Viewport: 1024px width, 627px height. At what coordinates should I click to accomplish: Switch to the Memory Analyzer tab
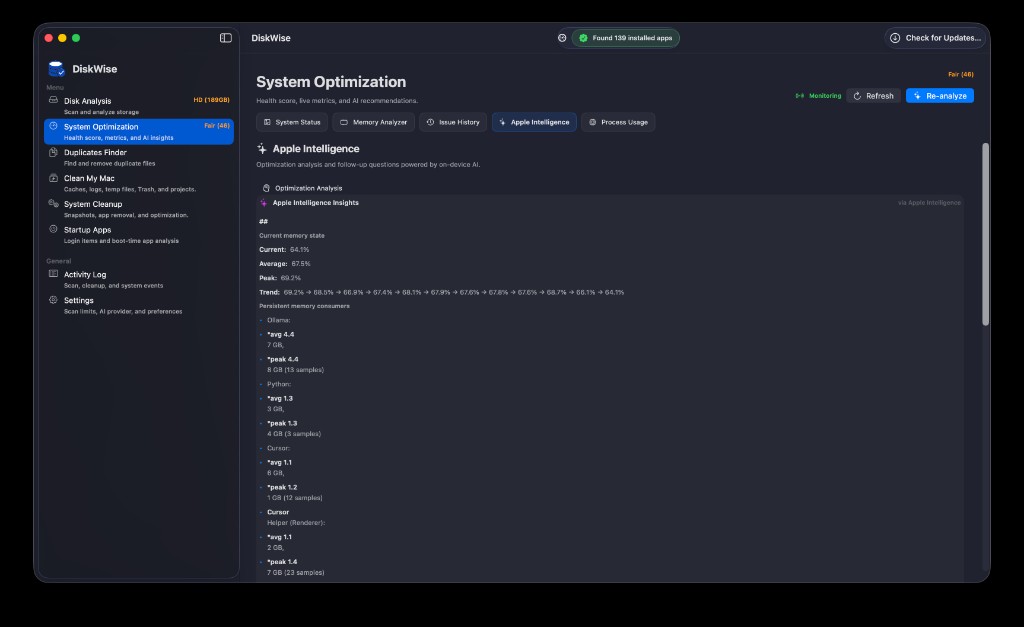(x=374, y=122)
